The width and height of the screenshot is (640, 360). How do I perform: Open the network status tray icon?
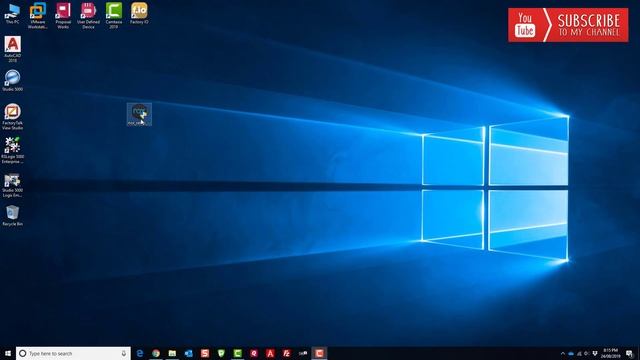click(579, 353)
